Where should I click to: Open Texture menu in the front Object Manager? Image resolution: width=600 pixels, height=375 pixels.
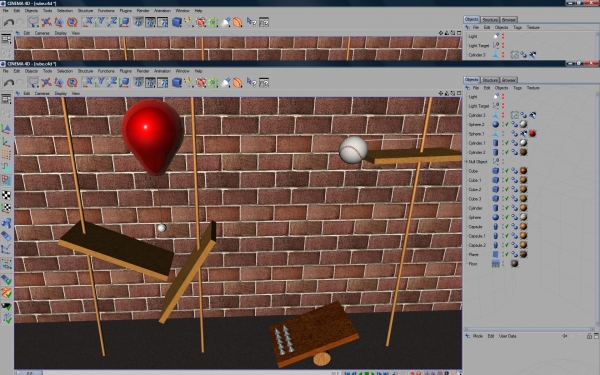tap(533, 88)
